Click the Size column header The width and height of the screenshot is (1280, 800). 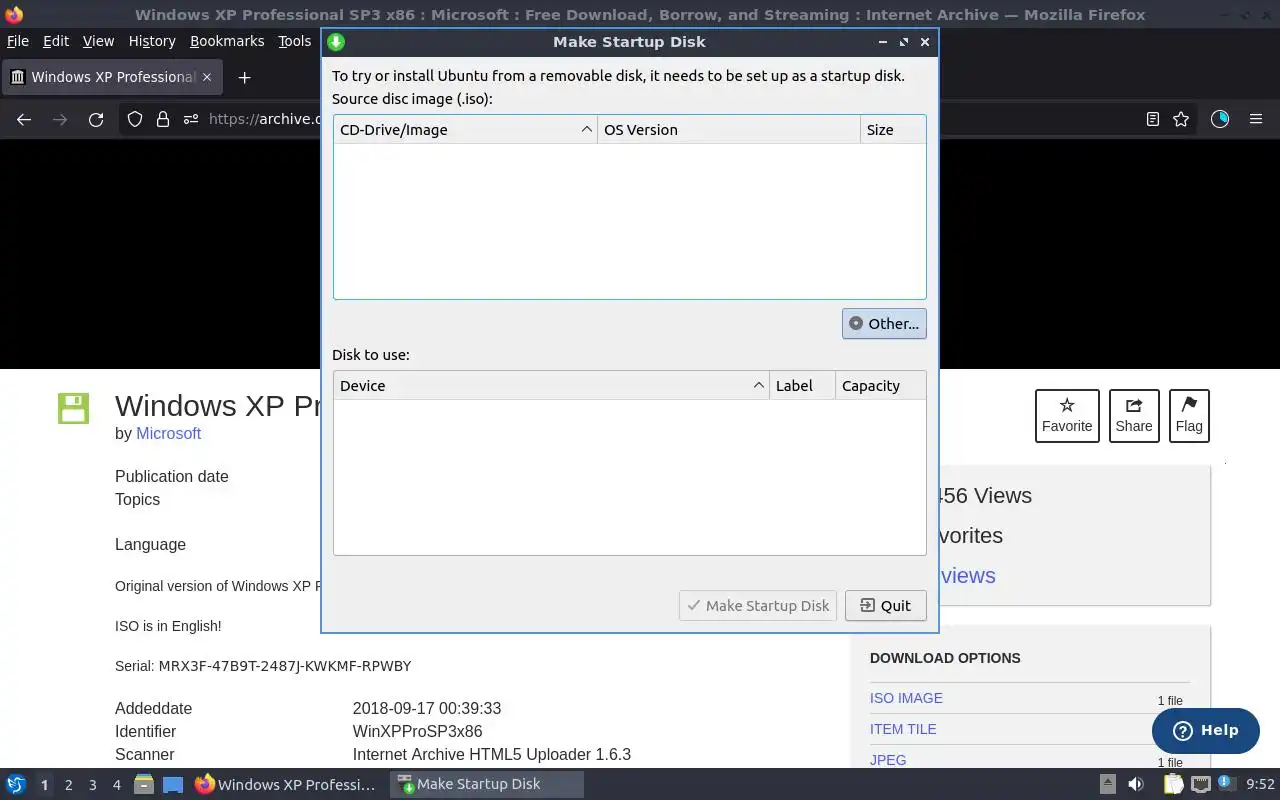(893, 130)
